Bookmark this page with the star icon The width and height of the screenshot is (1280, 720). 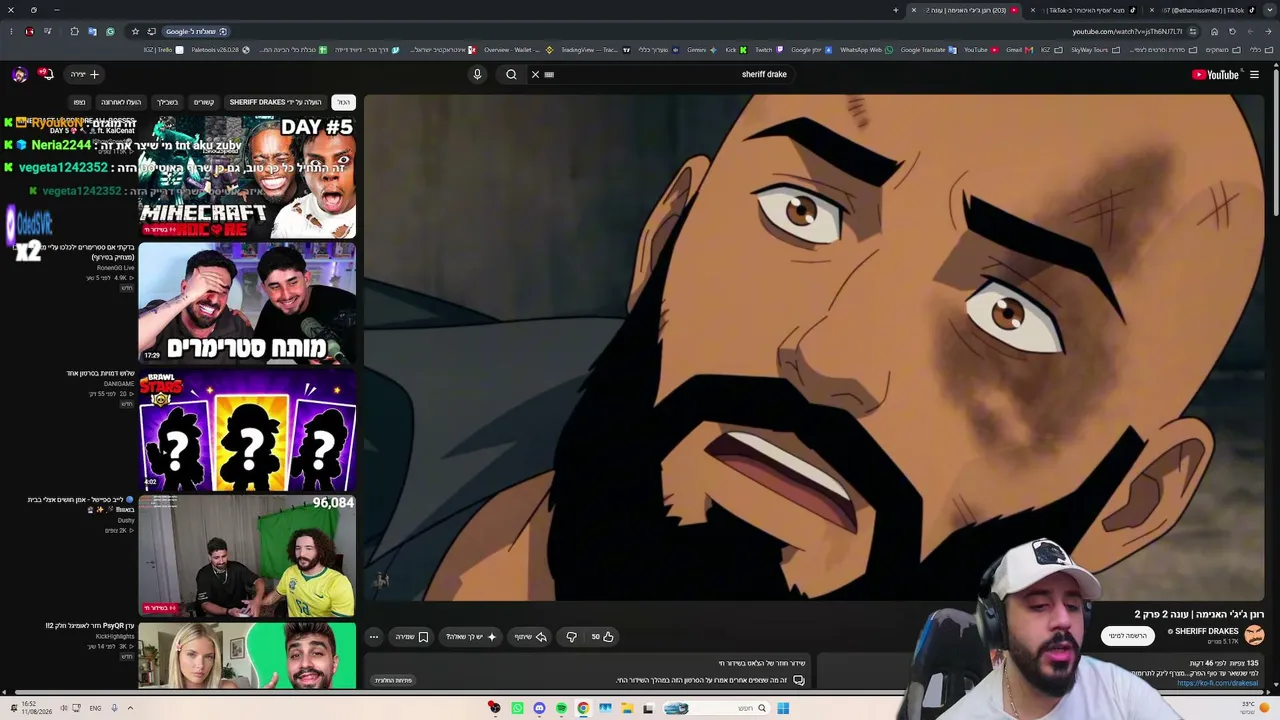coord(135,31)
